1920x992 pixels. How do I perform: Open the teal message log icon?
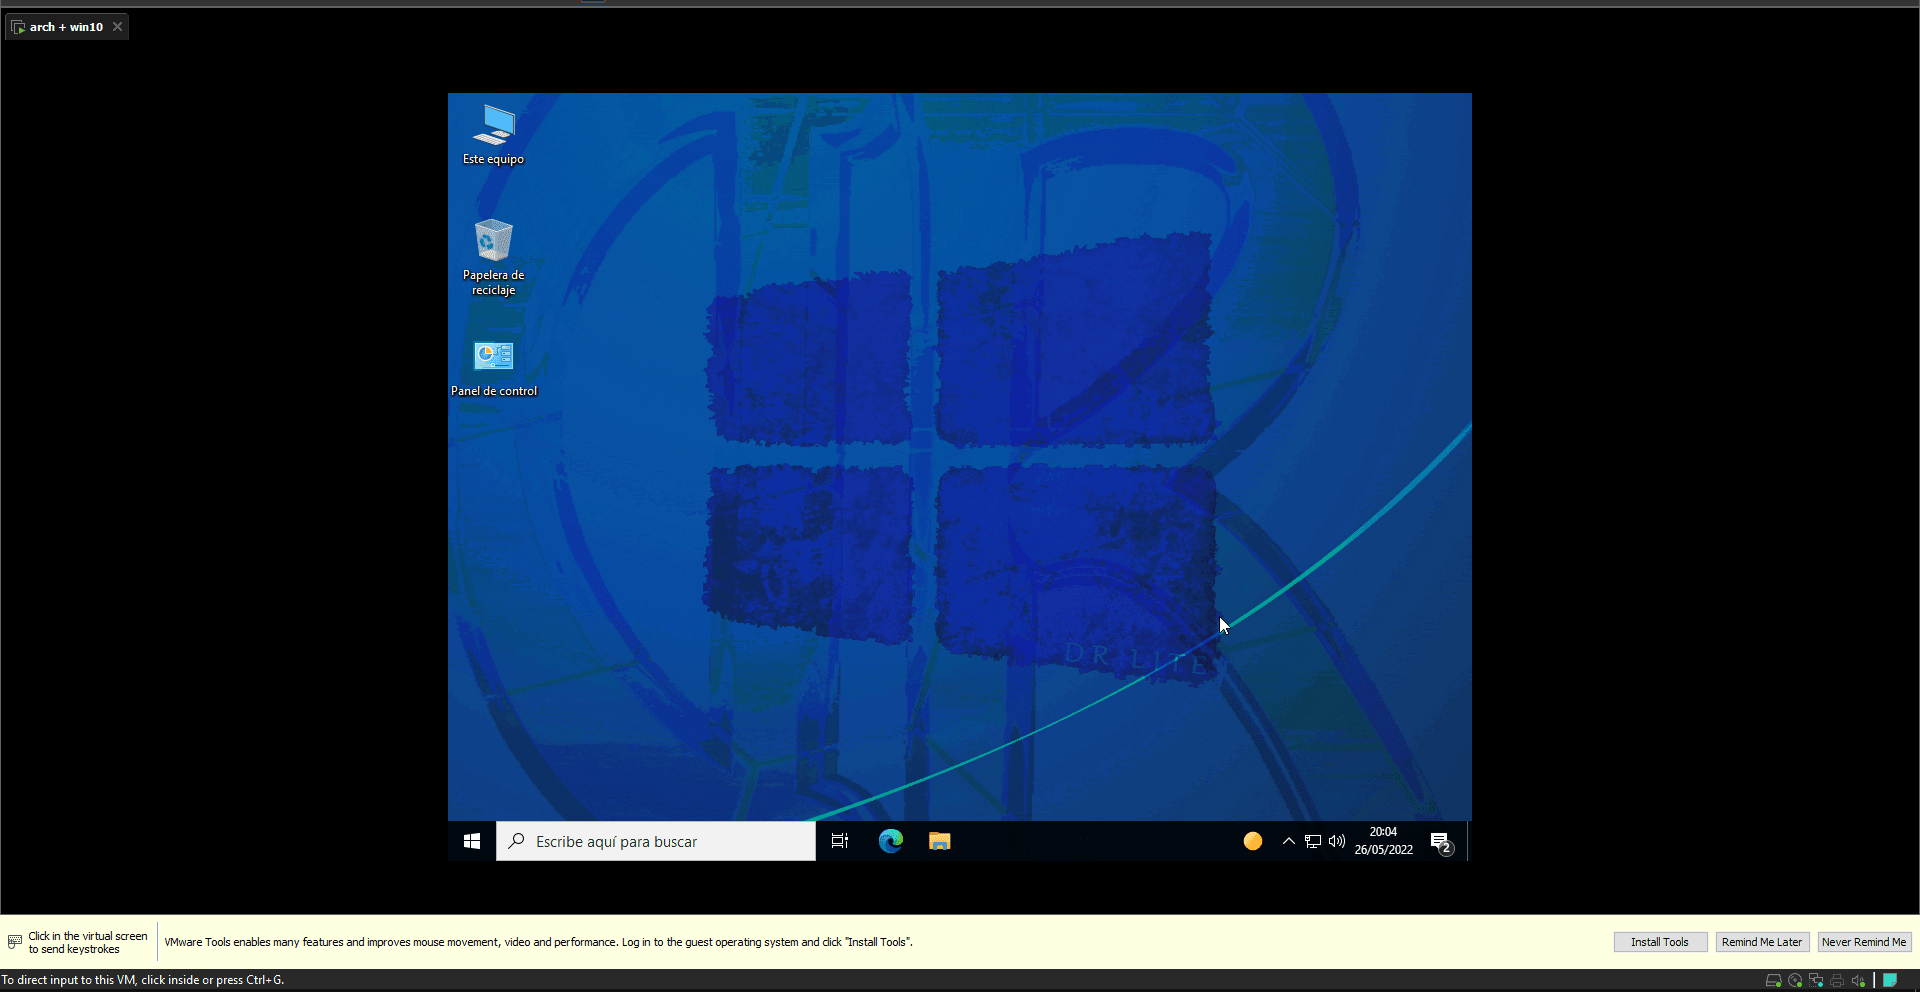[1890, 980]
